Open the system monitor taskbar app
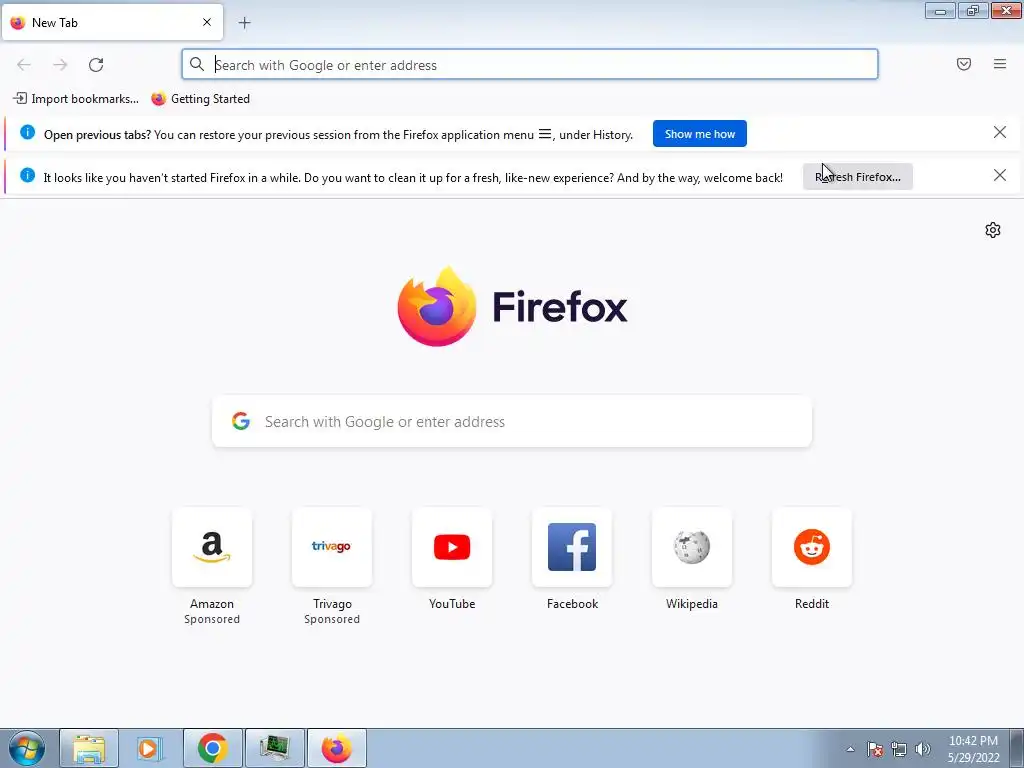Screen dimensions: 1024x768 tap(274, 748)
